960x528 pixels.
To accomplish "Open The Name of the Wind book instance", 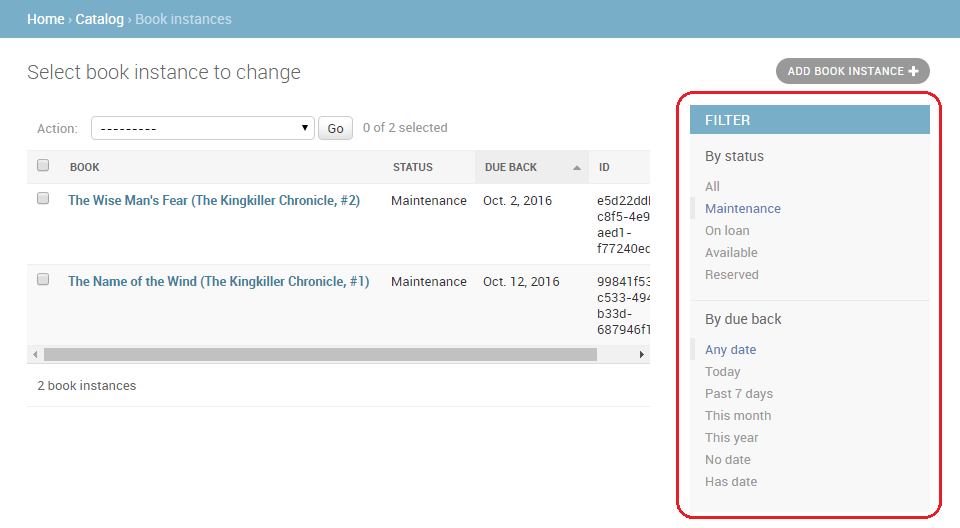I will point(218,281).
